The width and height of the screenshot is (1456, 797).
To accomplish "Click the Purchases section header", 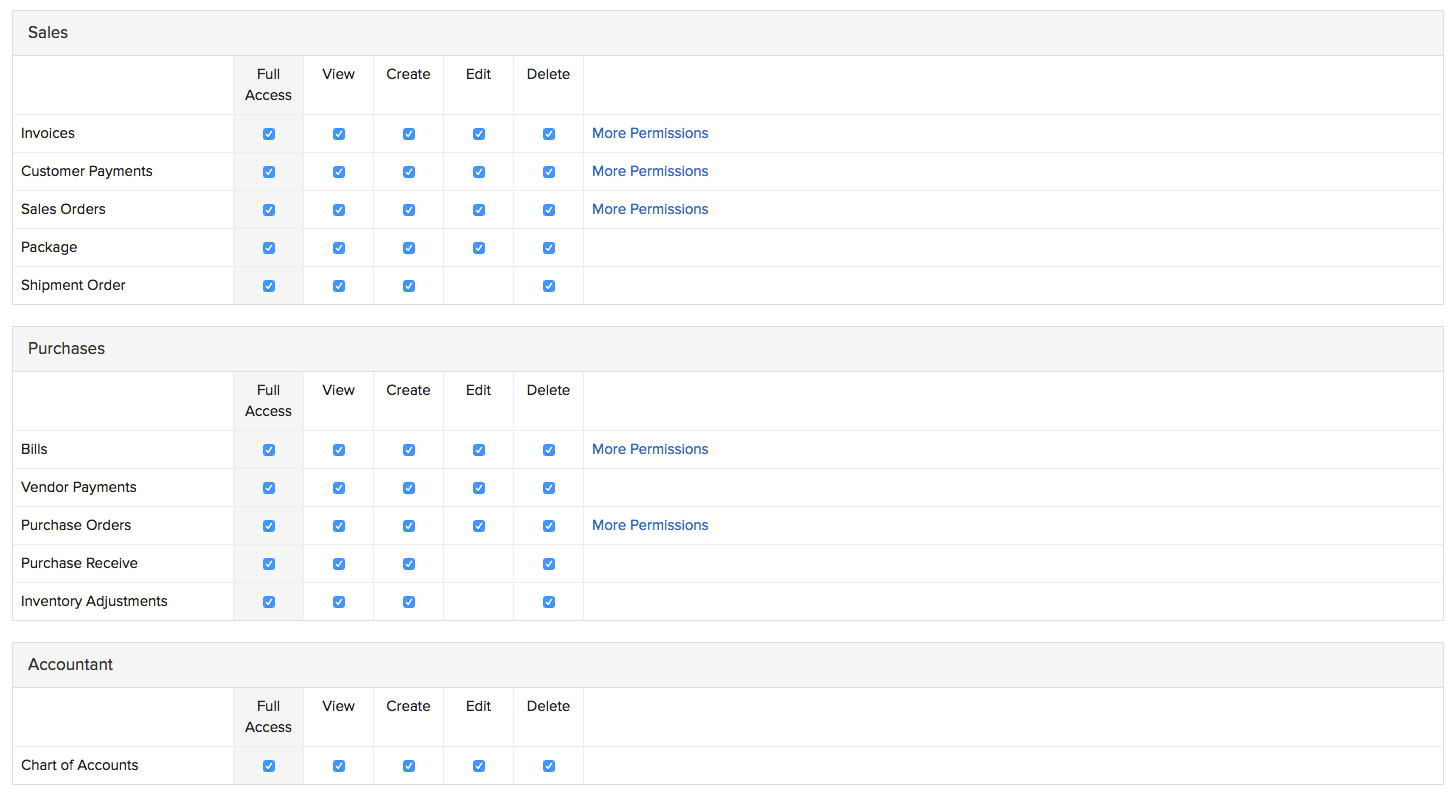I will tap(66, 349).
